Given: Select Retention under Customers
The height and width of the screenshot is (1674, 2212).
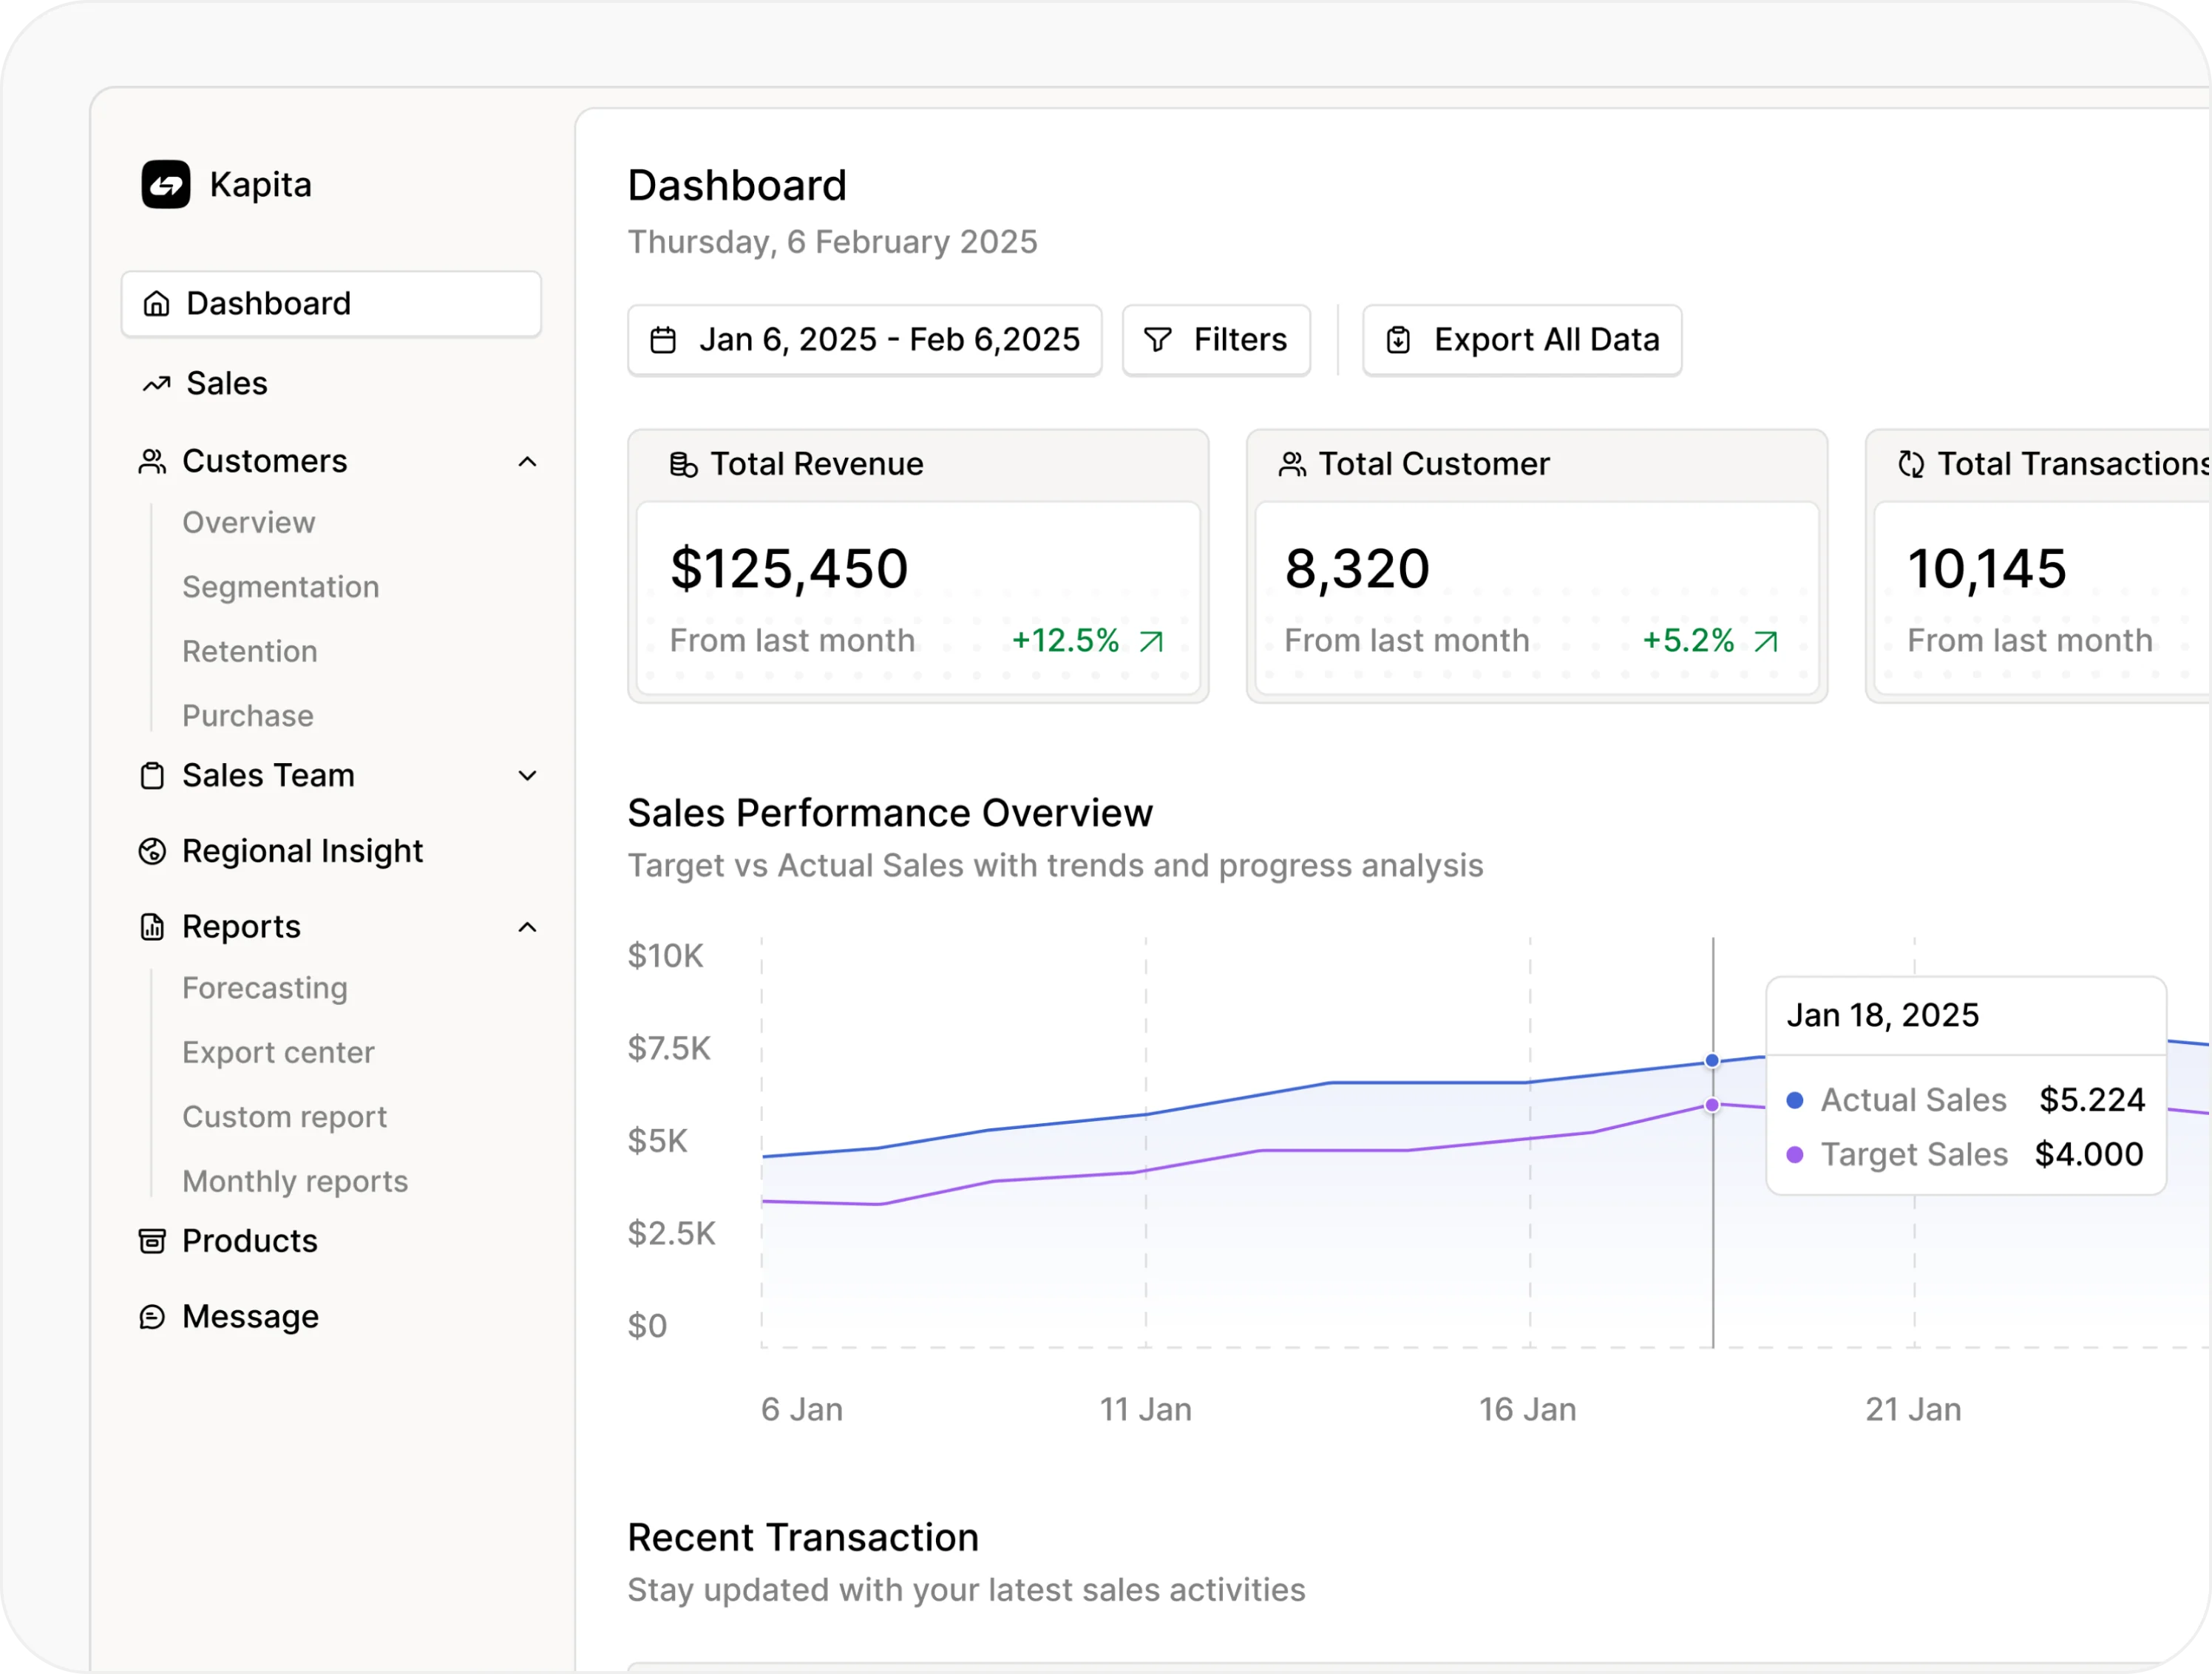Looking at the screenshot, I should point(250,652).
